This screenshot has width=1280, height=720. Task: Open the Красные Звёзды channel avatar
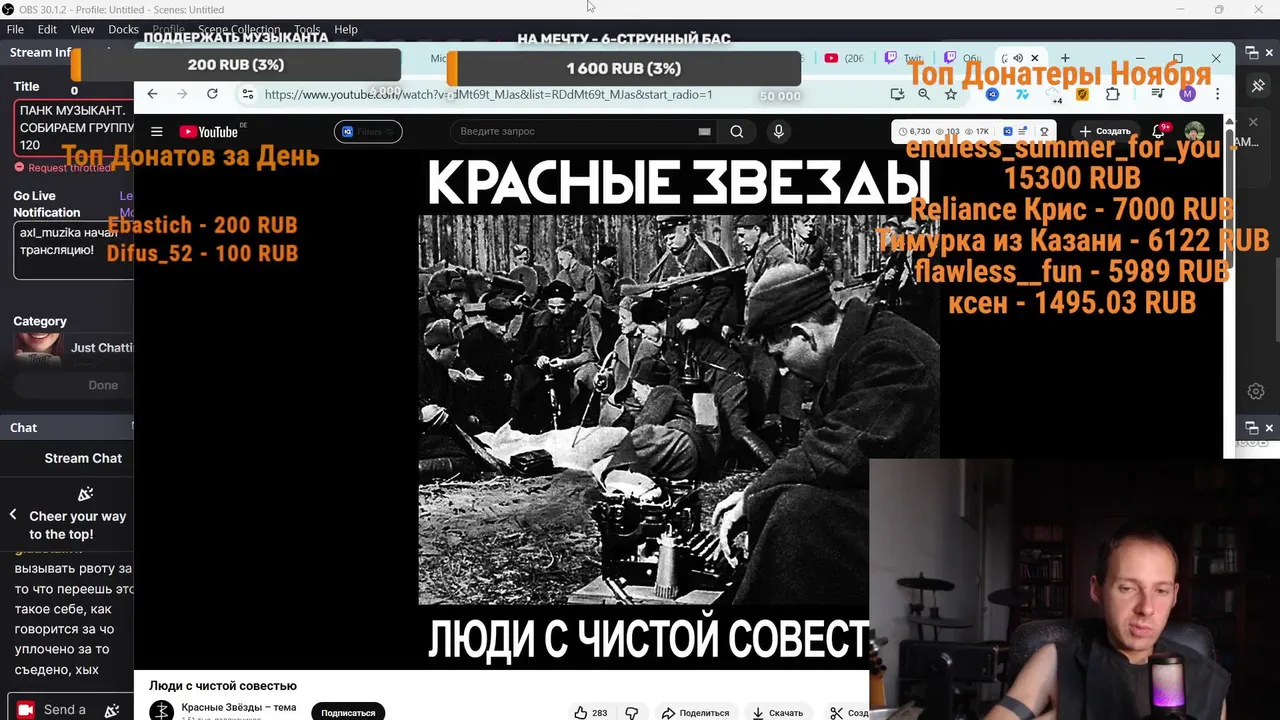pyautogui.click(x=161, y=711)
